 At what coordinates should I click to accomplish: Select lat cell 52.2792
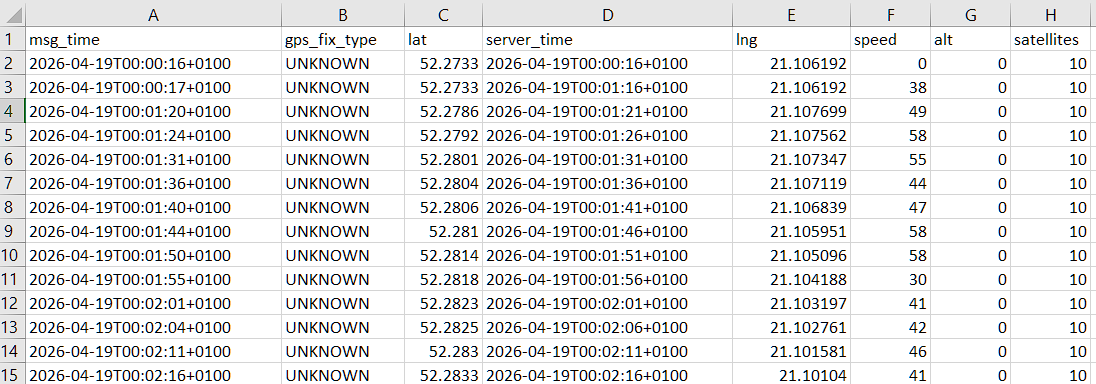pyautogui.click(x=443, y=135)
